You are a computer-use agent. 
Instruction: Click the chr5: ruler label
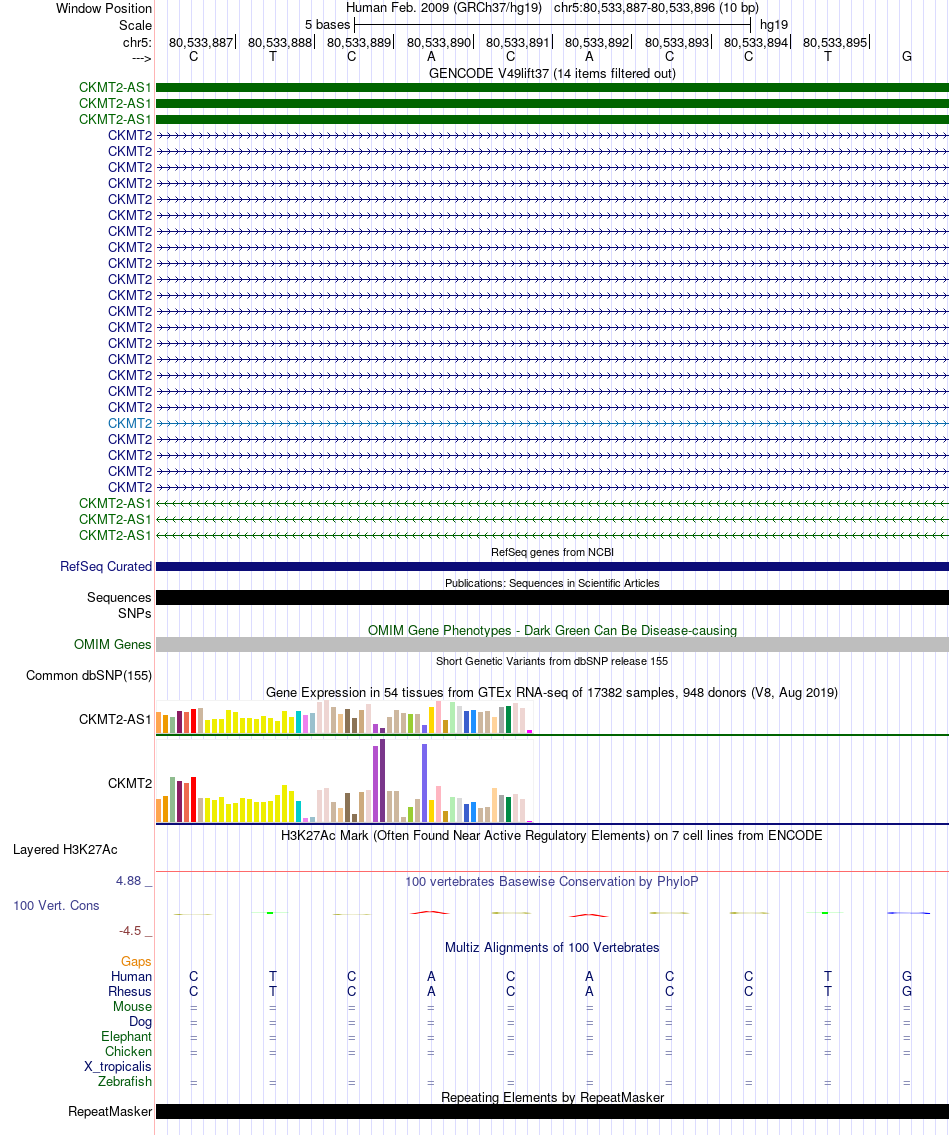[x=137, y=43]
